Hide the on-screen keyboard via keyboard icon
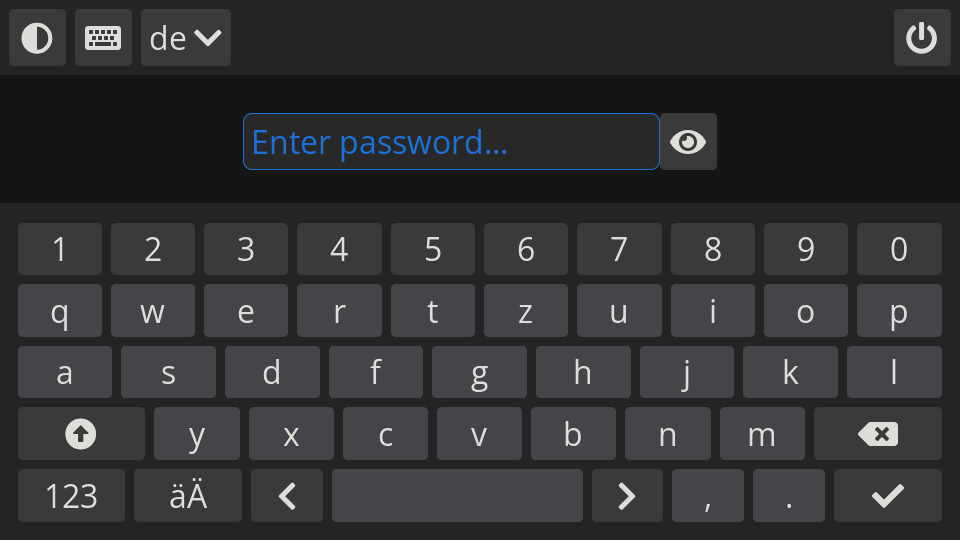This screenshot has height=540, width=960. pyautogui.click(x=103, y=37)
